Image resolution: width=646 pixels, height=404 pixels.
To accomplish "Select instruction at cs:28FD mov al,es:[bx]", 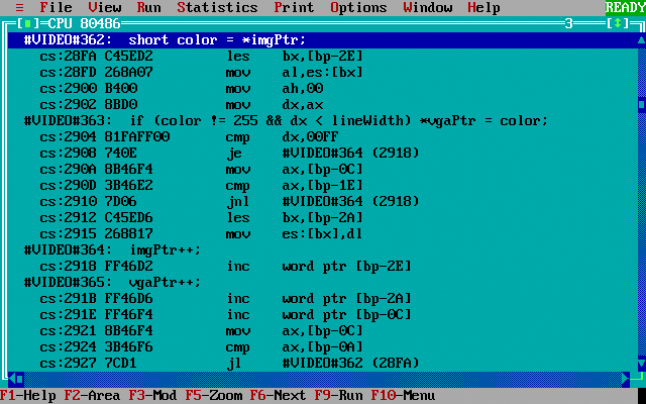I will [323, 72].
